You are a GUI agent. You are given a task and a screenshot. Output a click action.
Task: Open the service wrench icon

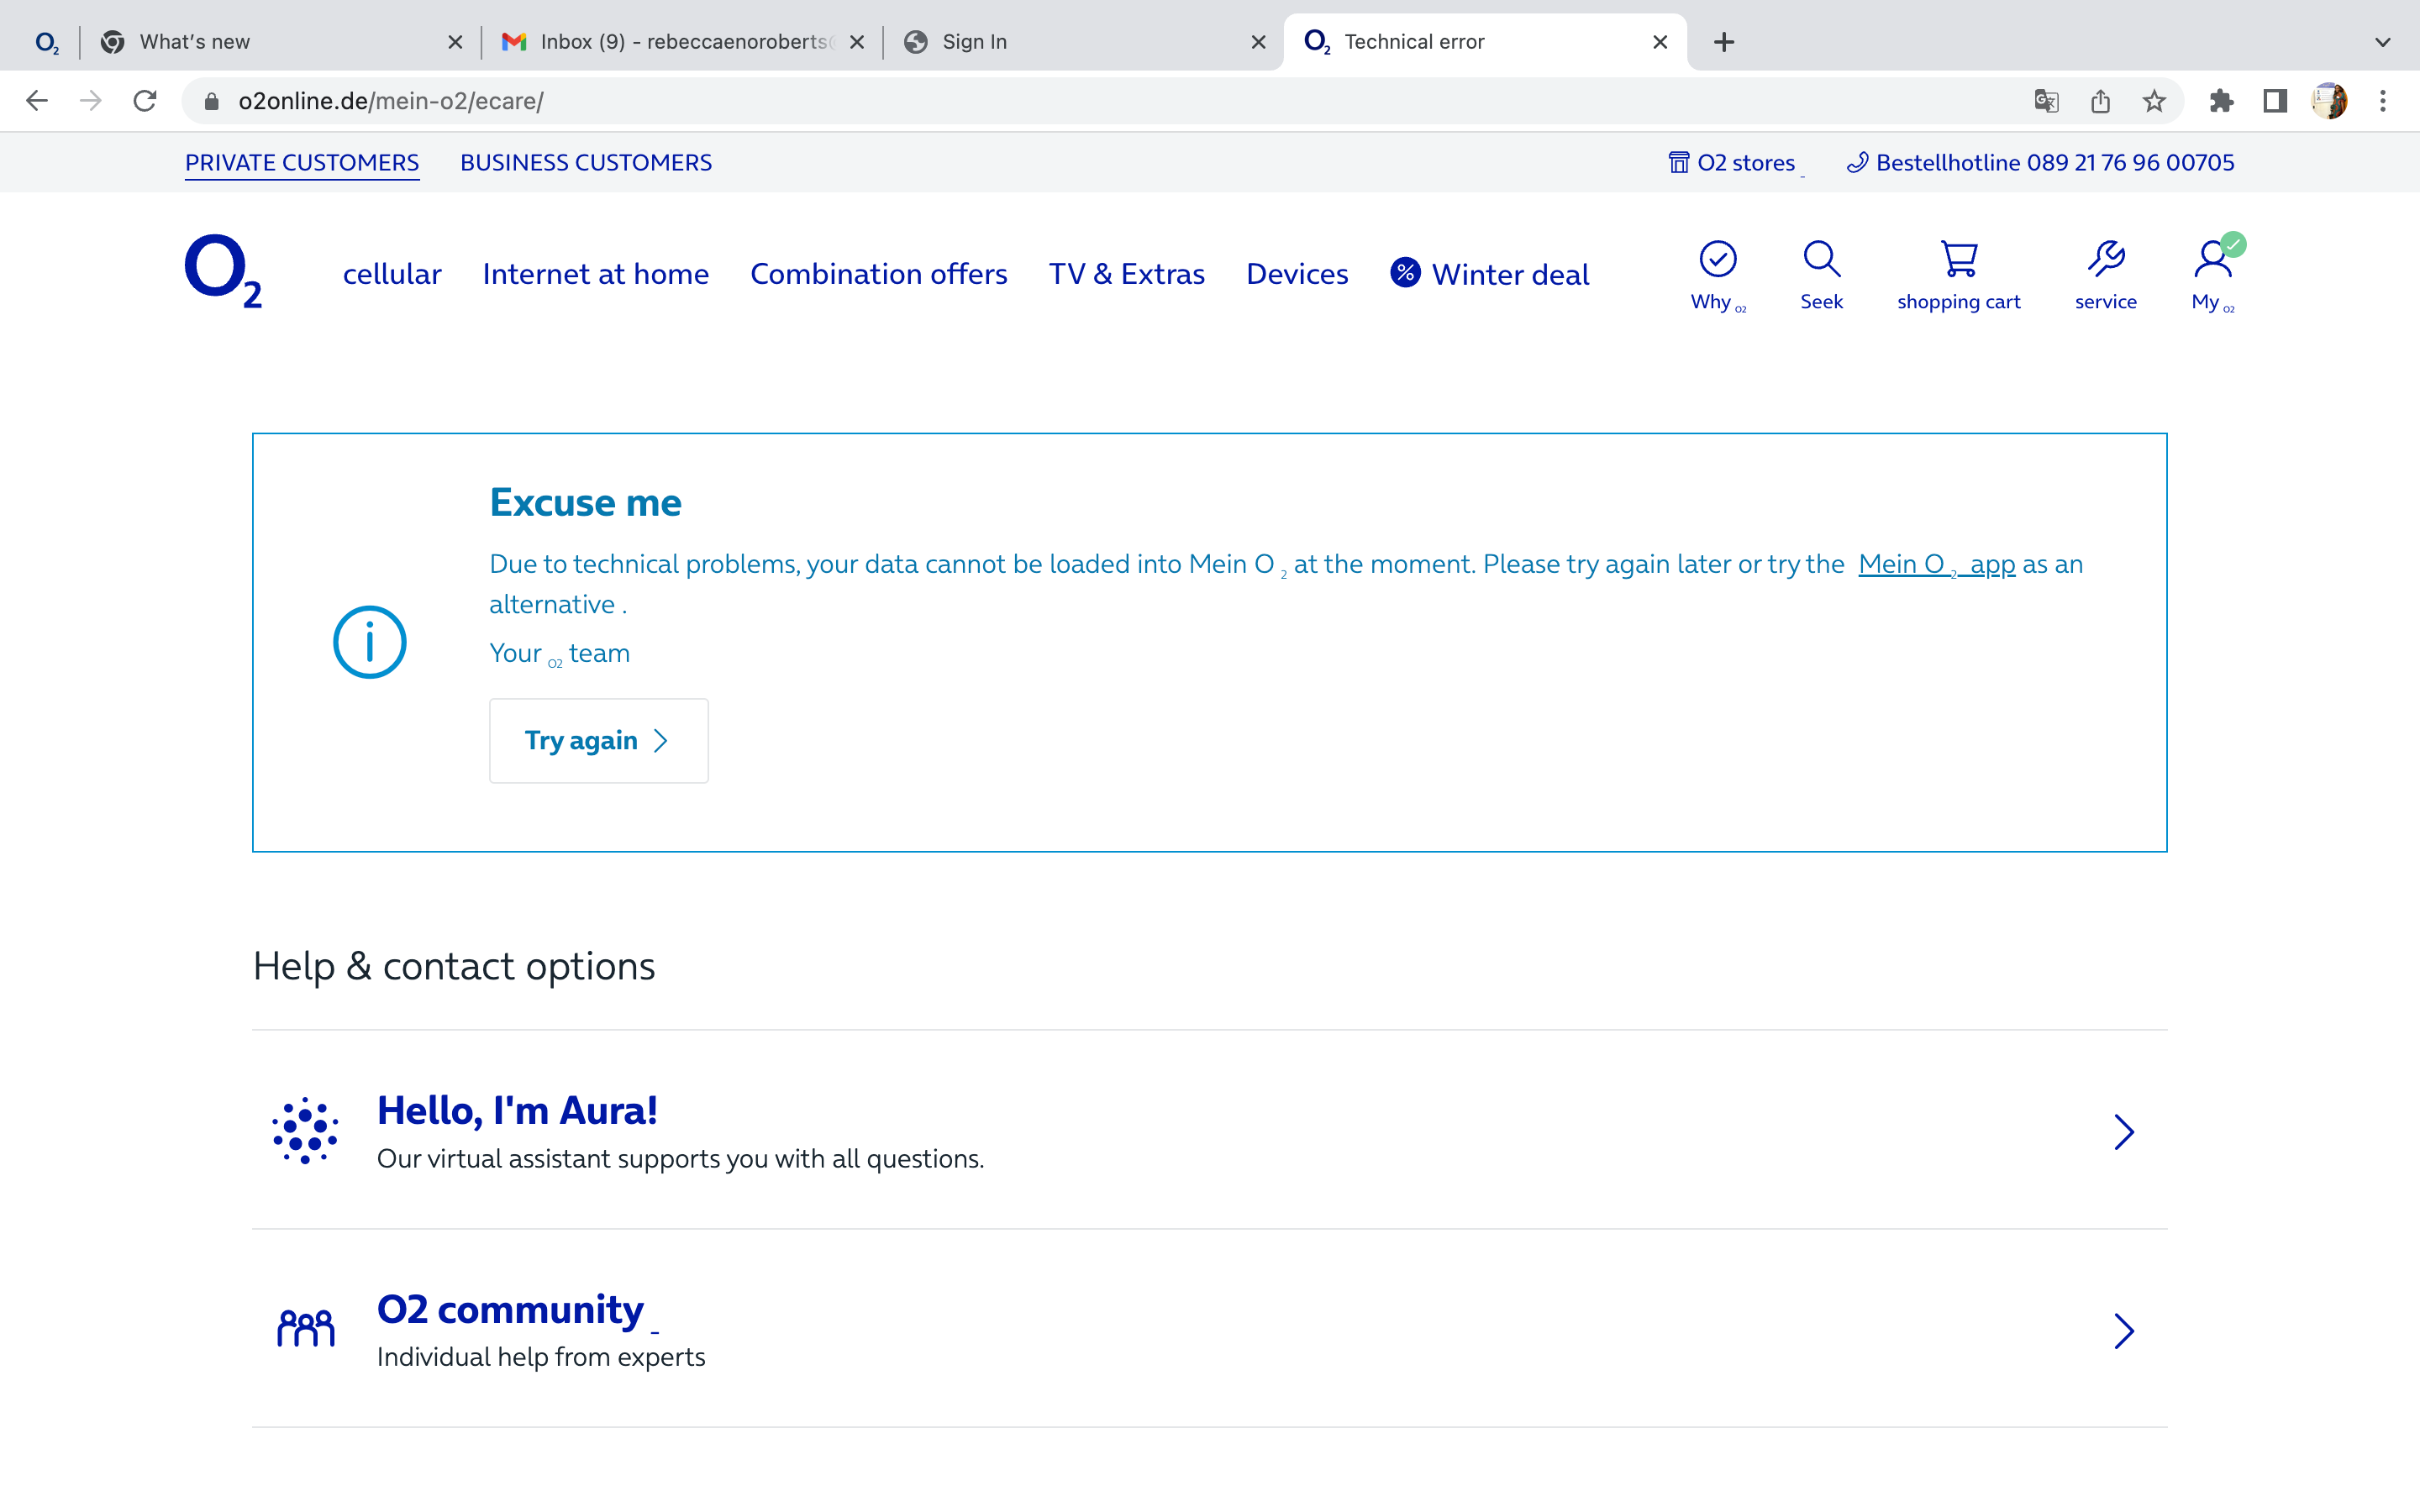pos(2106,259)
